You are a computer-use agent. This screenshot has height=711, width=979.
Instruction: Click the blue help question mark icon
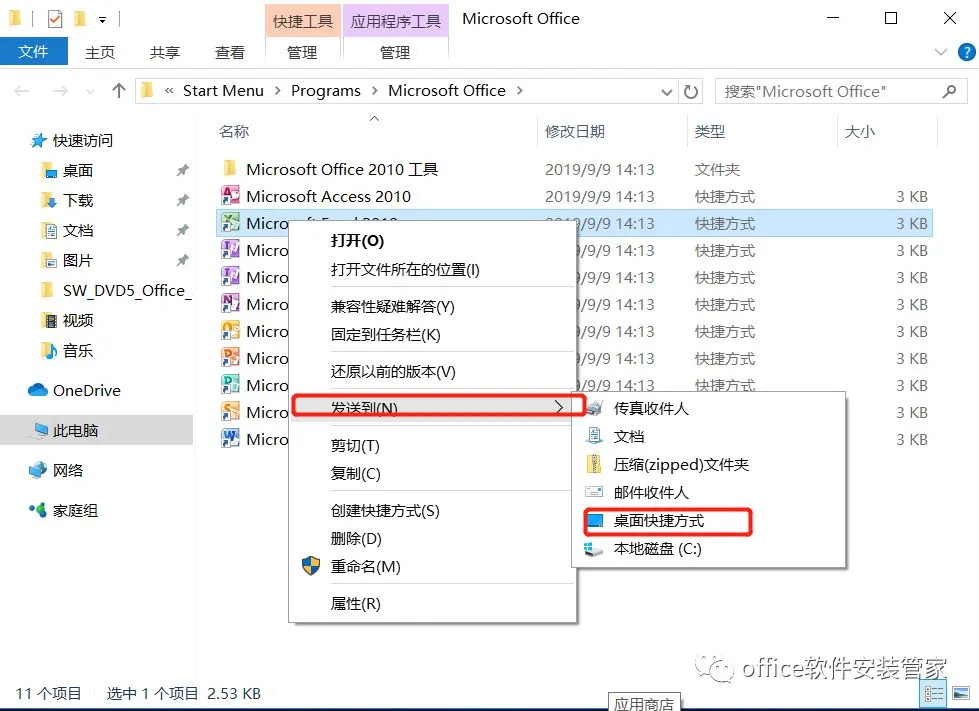967,52
